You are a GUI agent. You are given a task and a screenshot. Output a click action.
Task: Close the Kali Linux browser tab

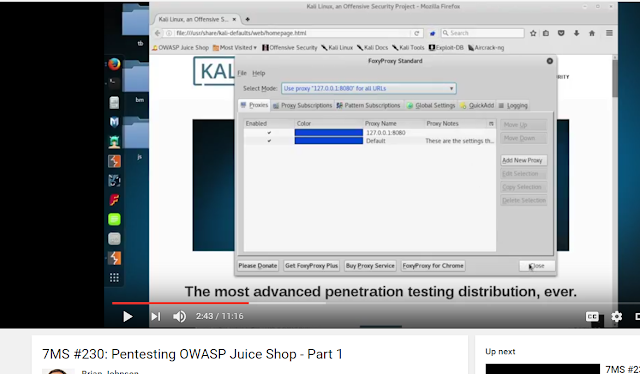pos(234,19)
